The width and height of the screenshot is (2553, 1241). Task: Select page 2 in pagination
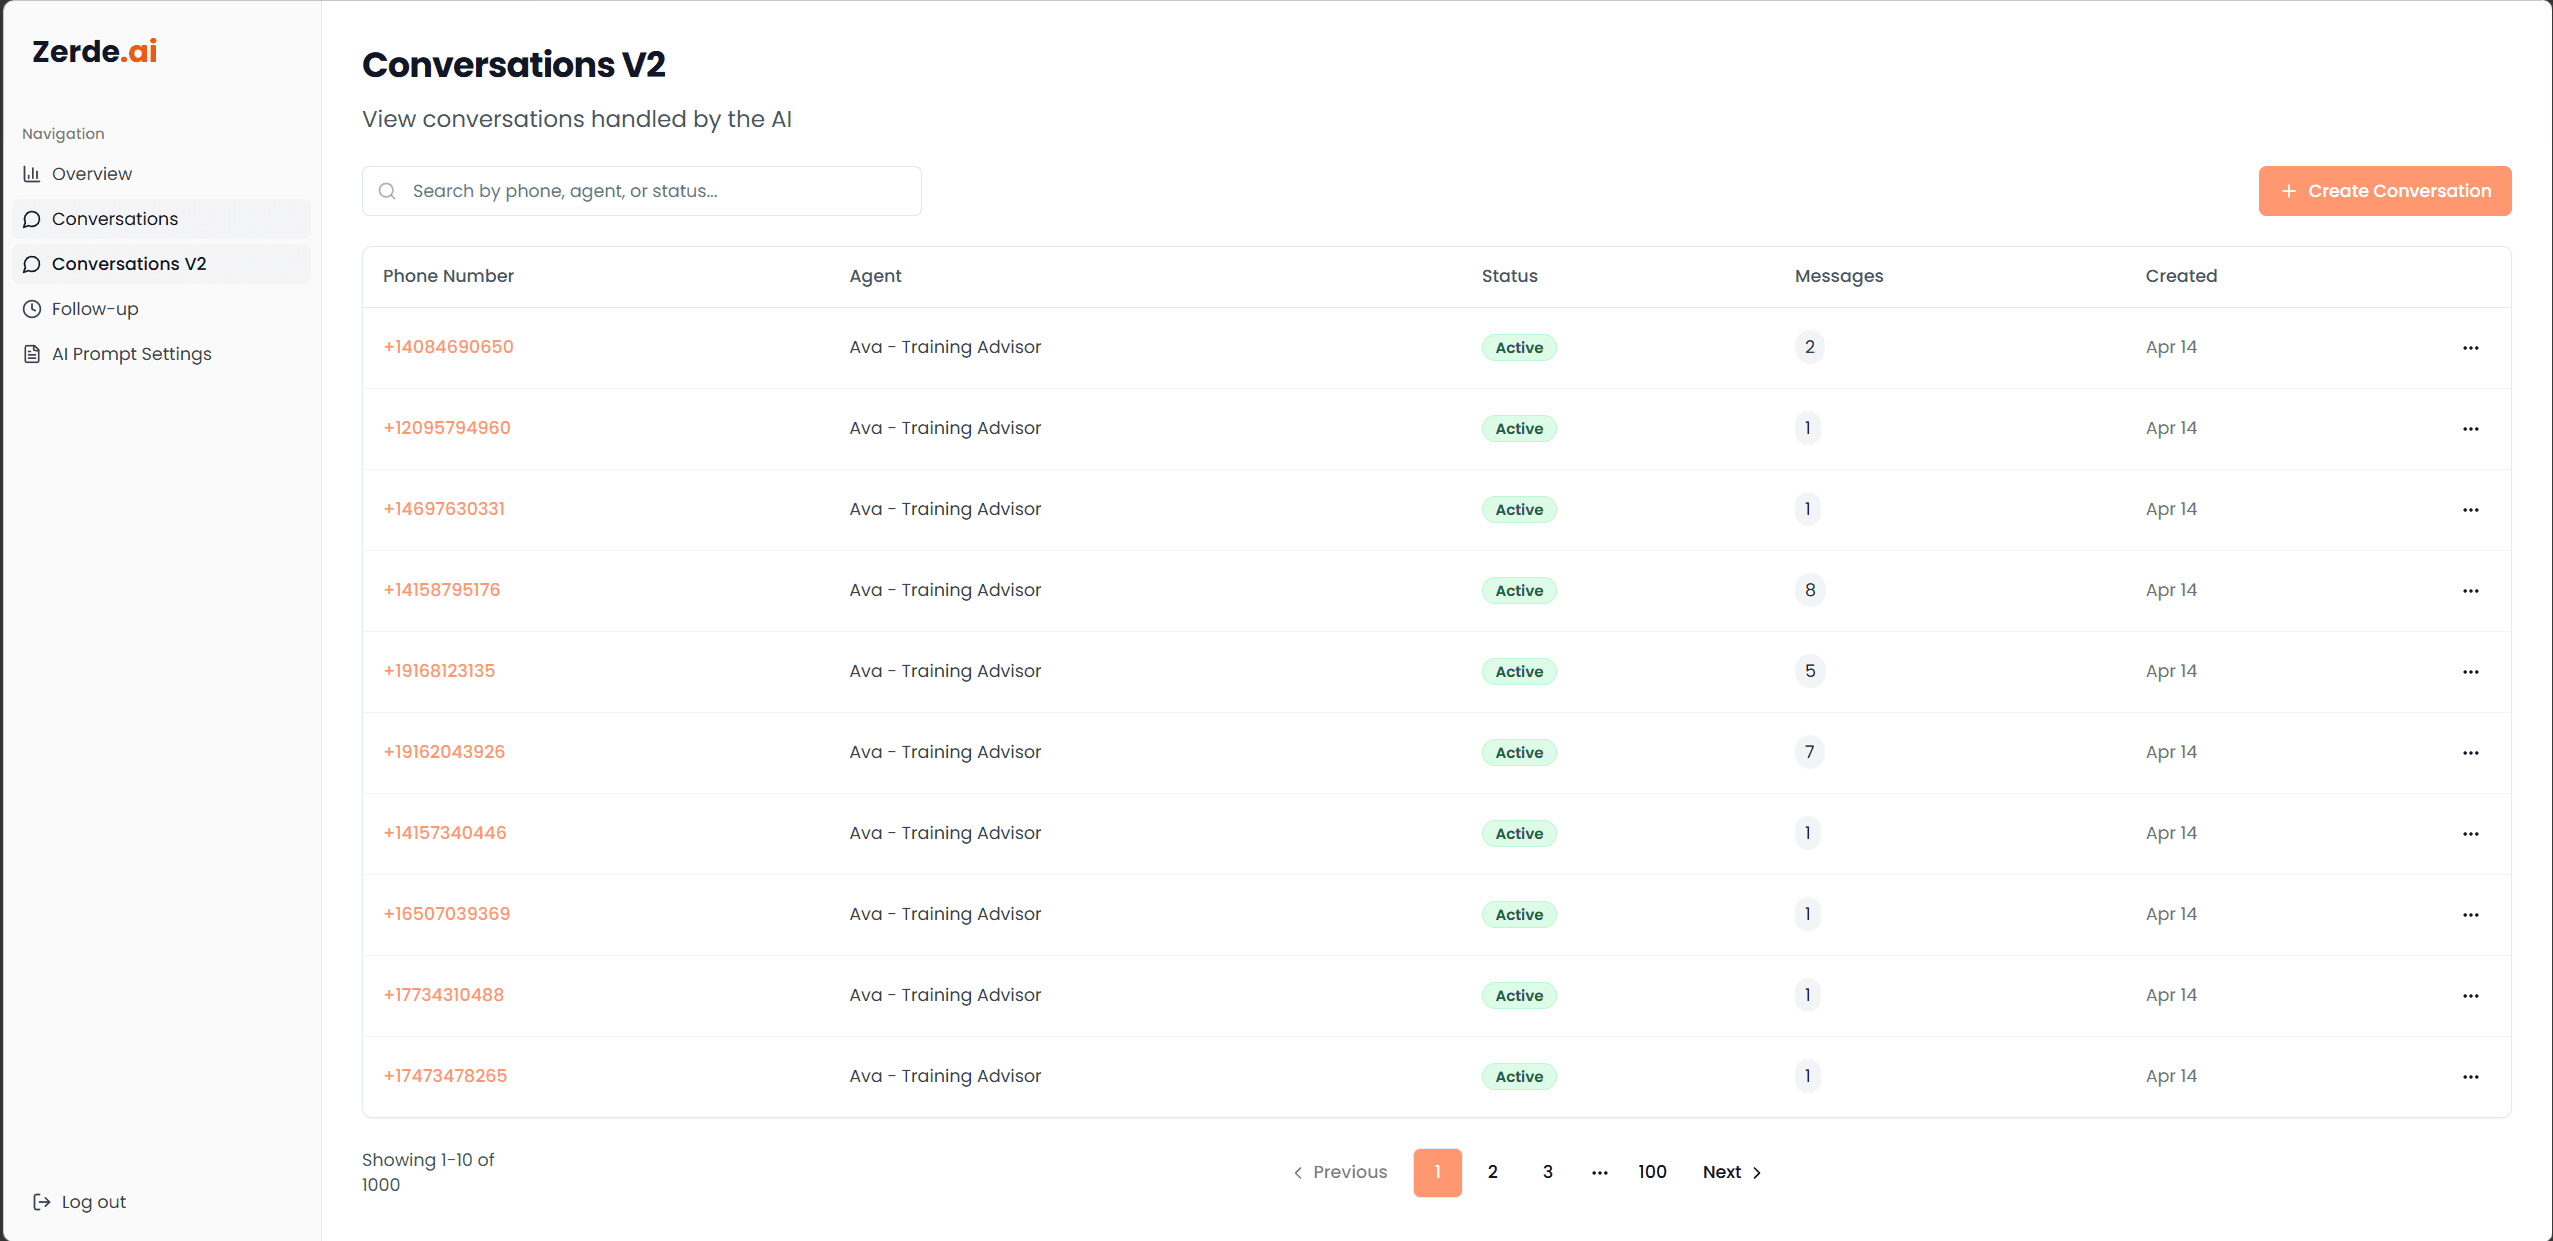pyautogui.click(x=1492, y=1172)
